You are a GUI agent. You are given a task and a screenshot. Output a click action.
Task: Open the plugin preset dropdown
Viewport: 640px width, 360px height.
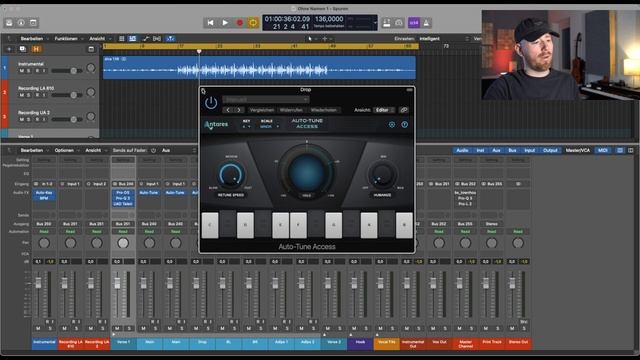tap(266, 100)
